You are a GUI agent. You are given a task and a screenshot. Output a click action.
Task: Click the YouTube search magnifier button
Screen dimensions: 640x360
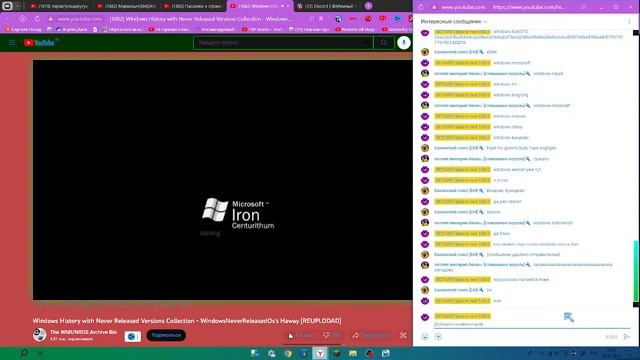click(x=384, y=42)
